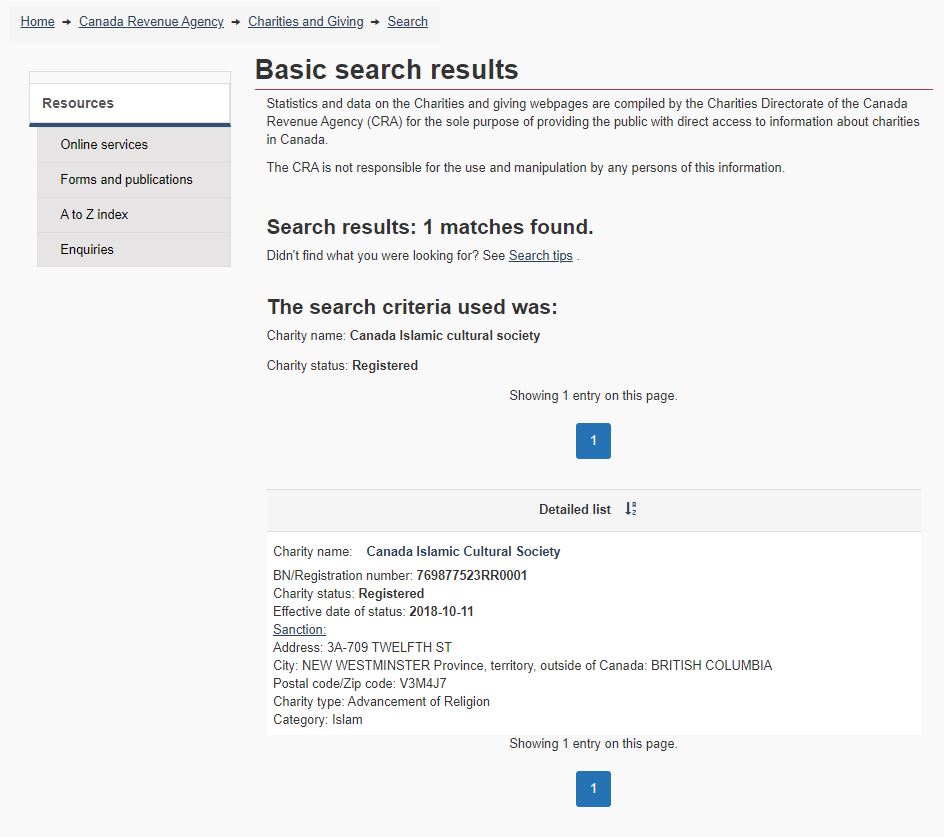Click 'Search results: 1 matches found.' heading
944x837 pixels.
point(430,227)
